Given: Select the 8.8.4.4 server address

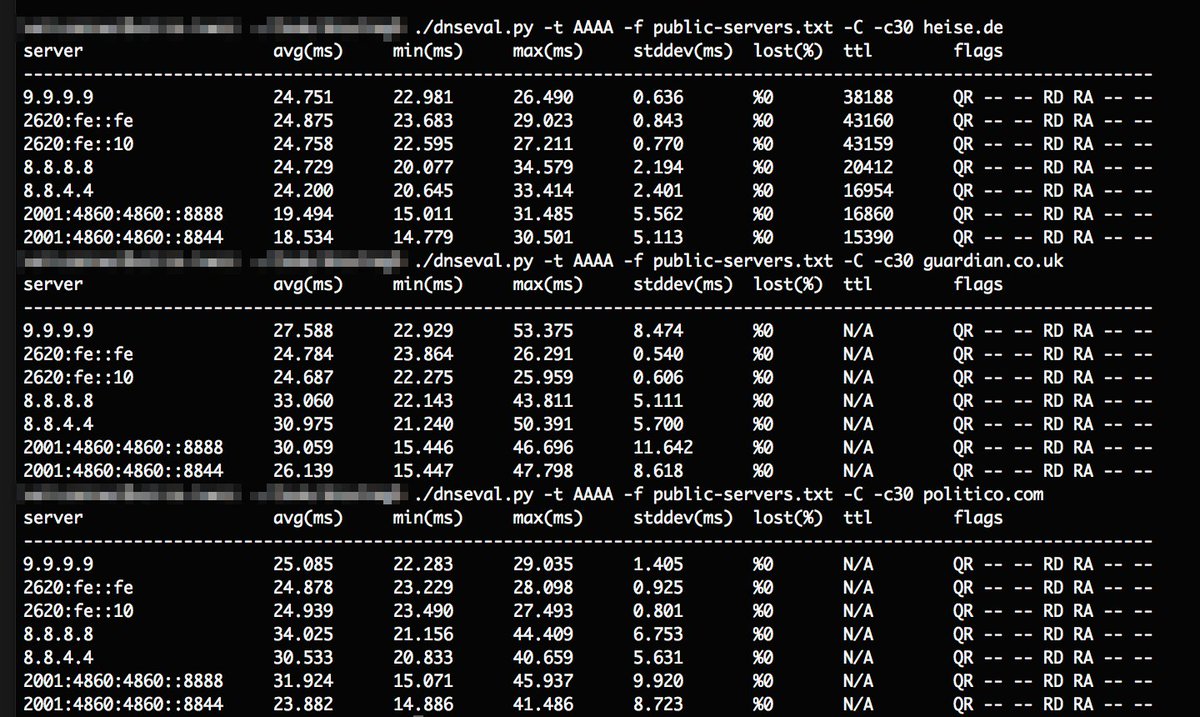Looking at the screenshot, I should tap(56, 191).
